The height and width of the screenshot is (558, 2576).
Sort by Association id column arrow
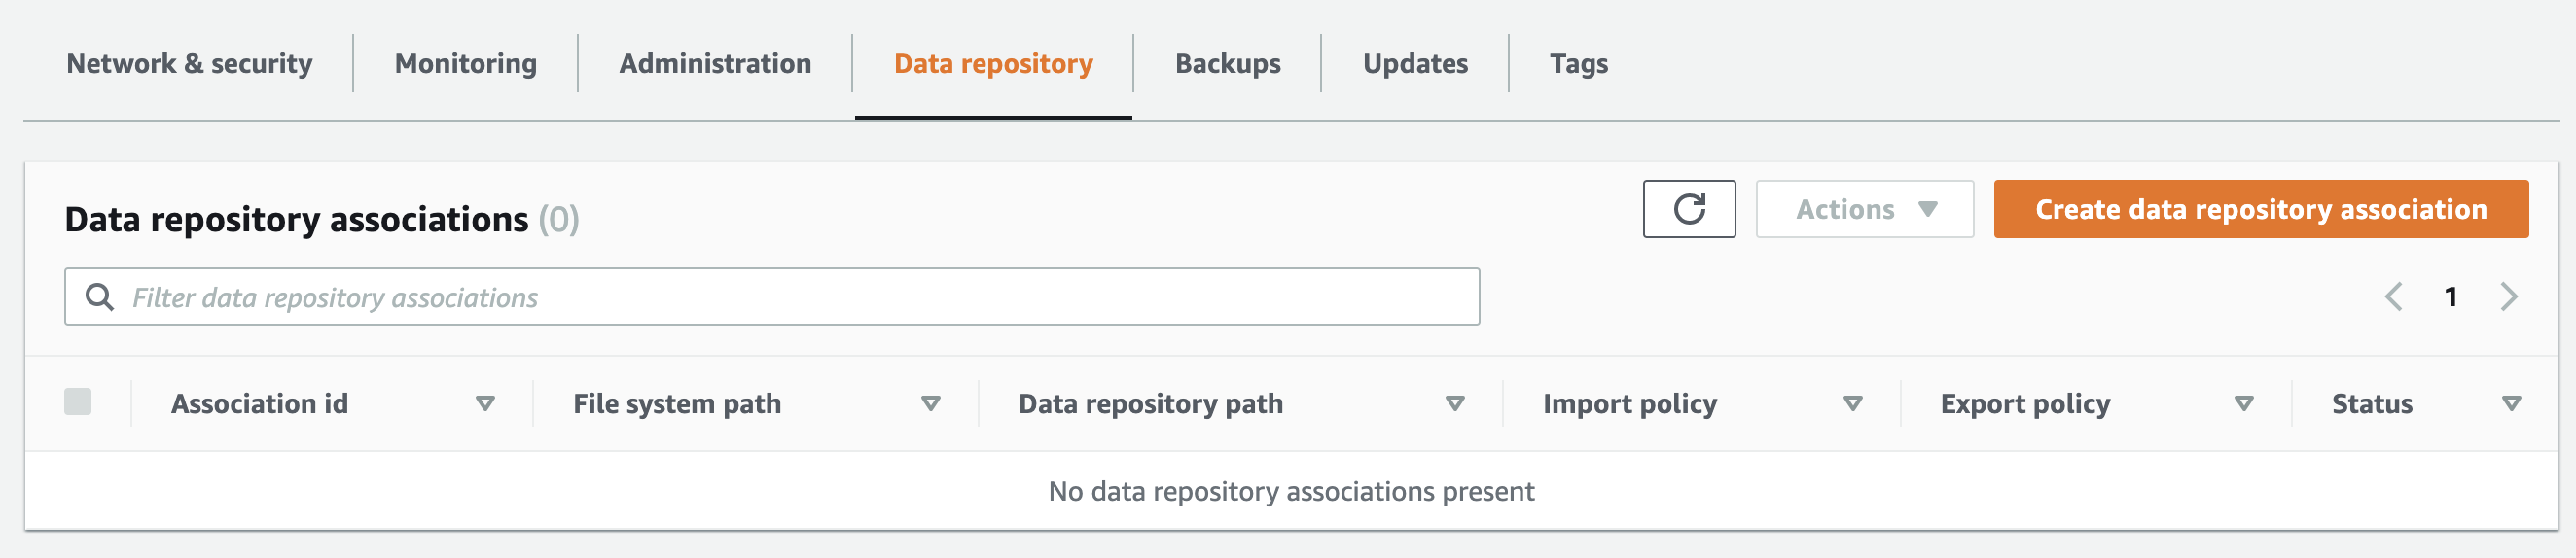click(485, 404)
